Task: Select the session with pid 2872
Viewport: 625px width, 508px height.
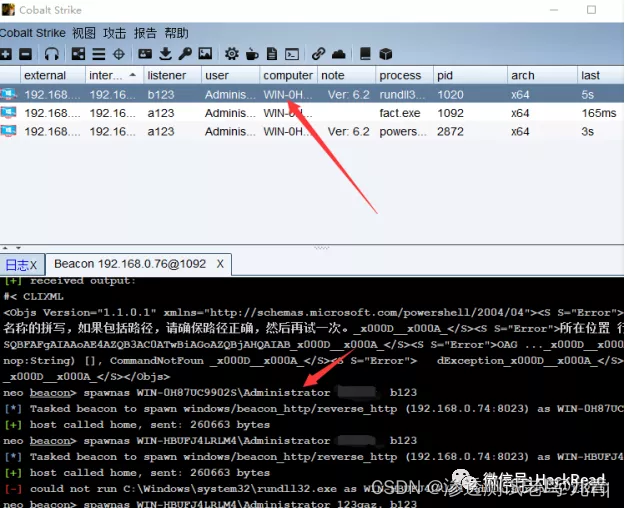Action: pos(312,131)
